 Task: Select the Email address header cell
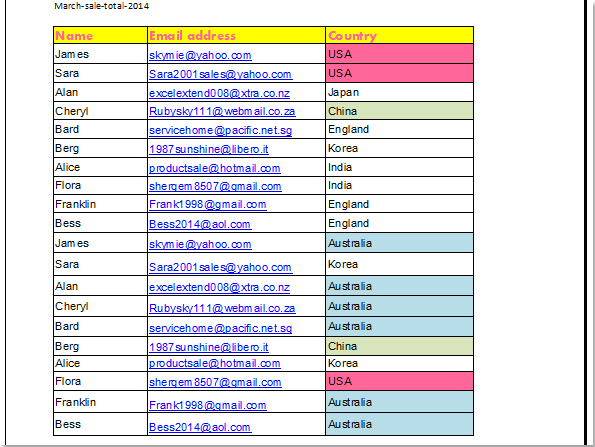(236, 35)
